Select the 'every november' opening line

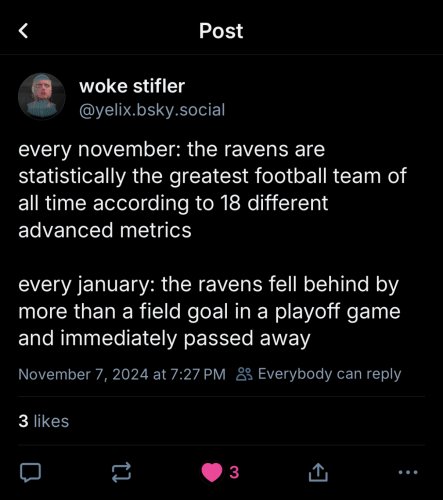(x=171, y=149)
